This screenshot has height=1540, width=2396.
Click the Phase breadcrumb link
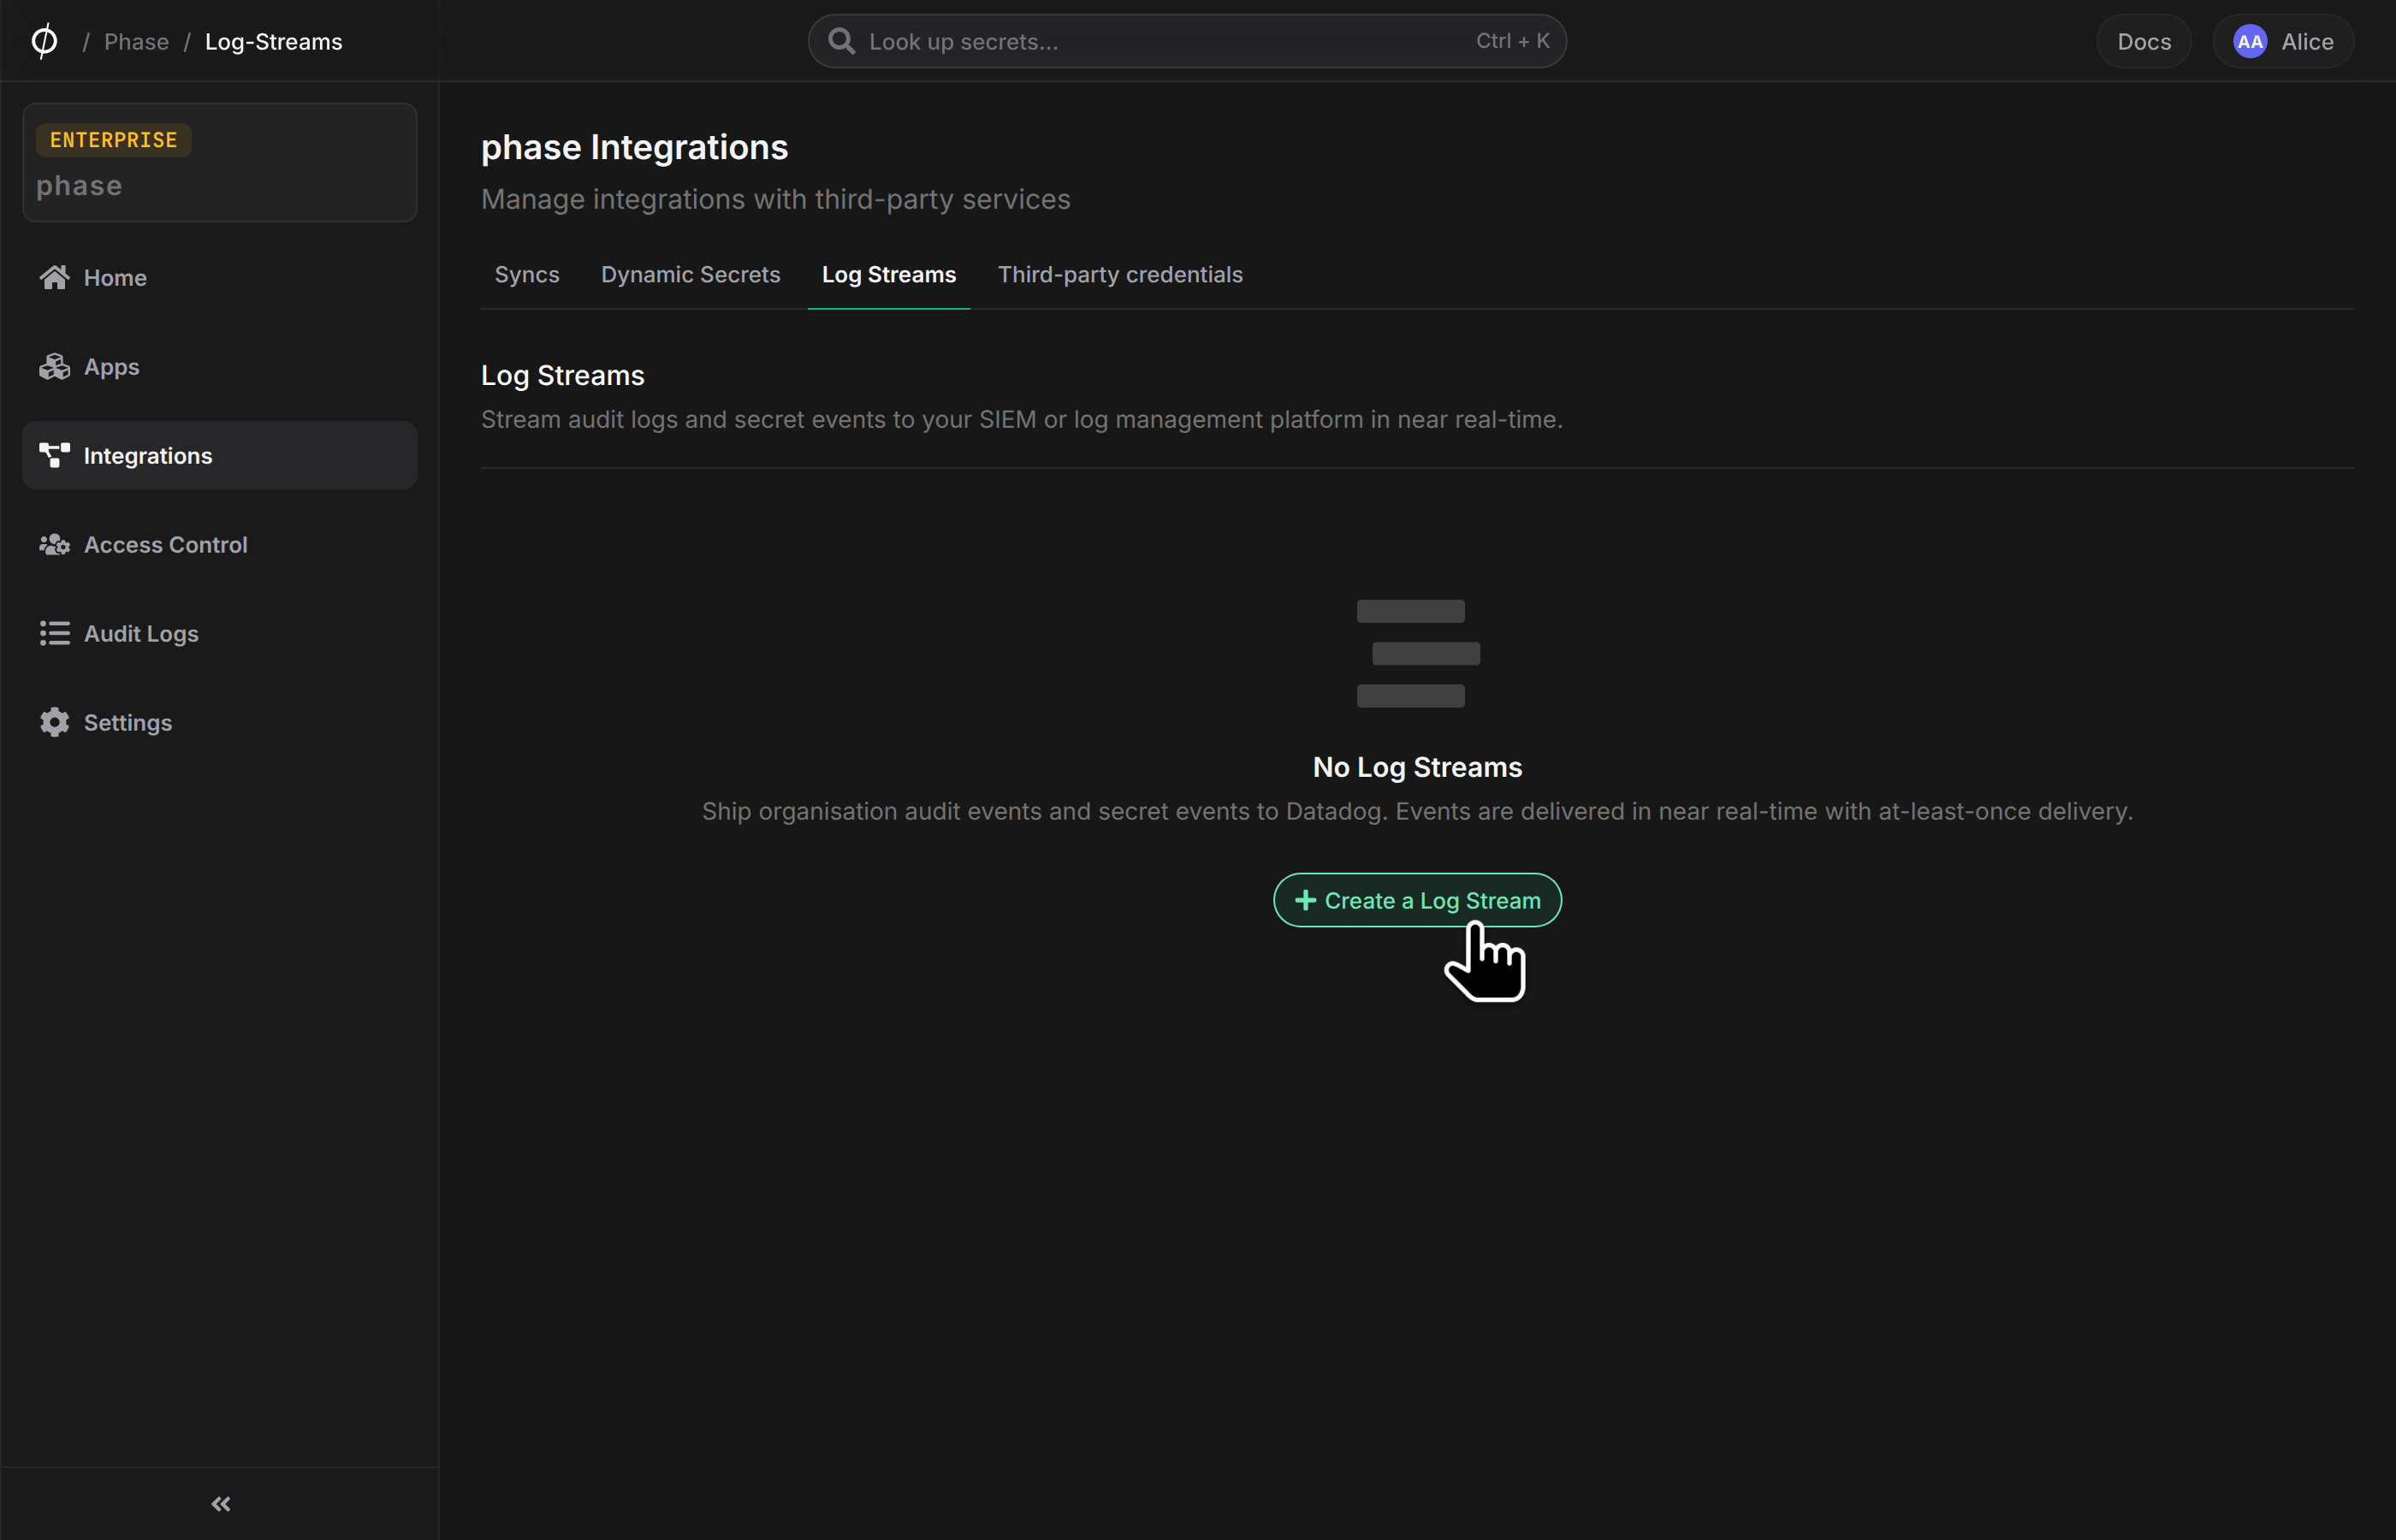(136, 41)
